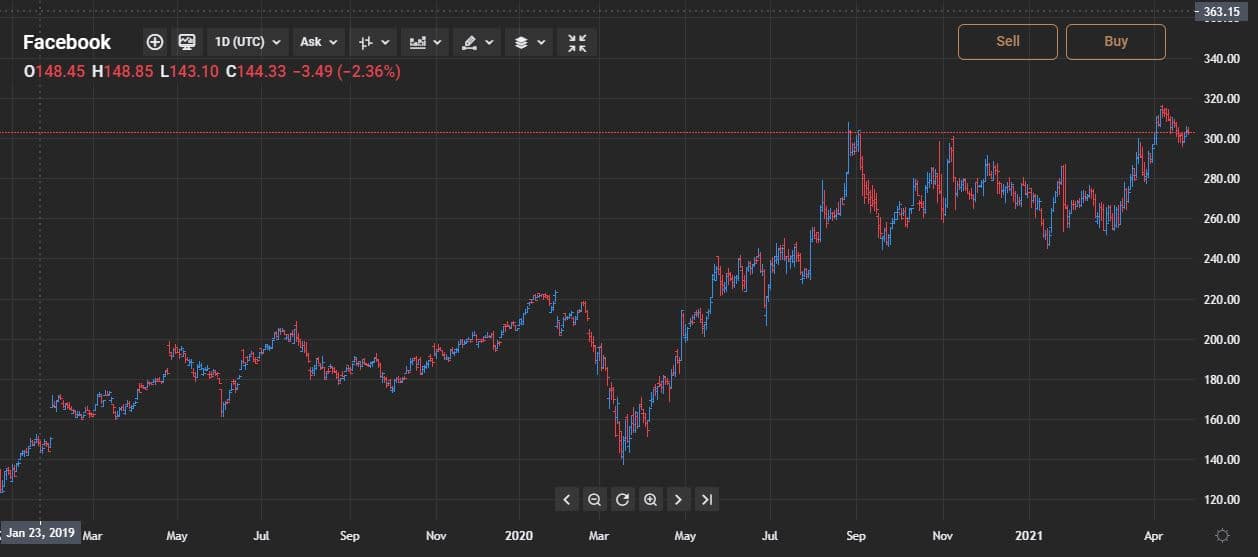Move chart left with back arrow
The width and height of the screenshot is (1258, 557).
pyautogui.click(x=567, y=499)
